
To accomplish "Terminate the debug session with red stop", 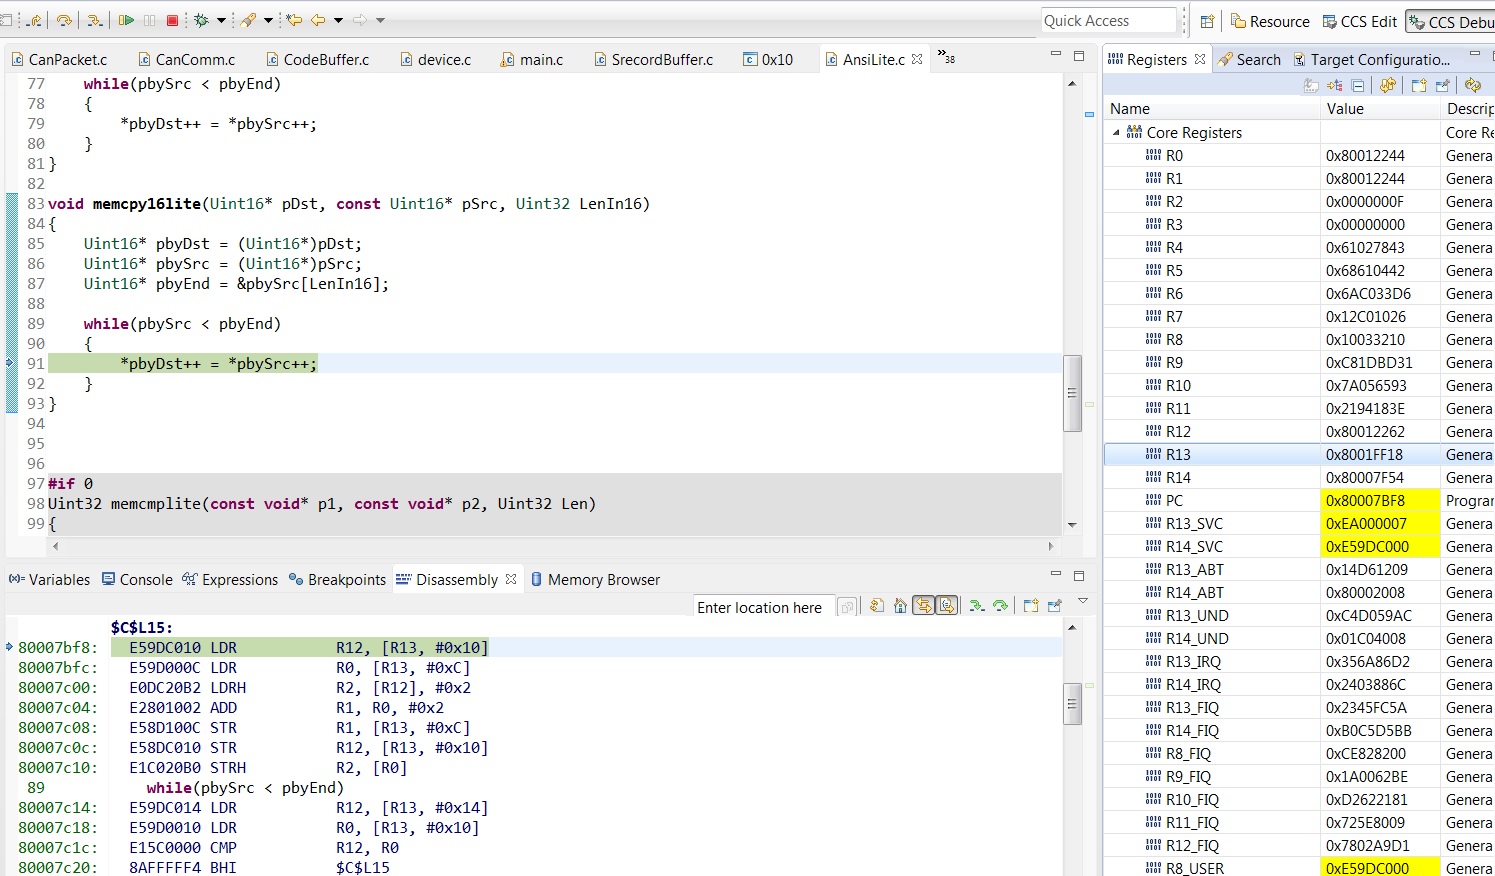I will [x=172, y=20].
